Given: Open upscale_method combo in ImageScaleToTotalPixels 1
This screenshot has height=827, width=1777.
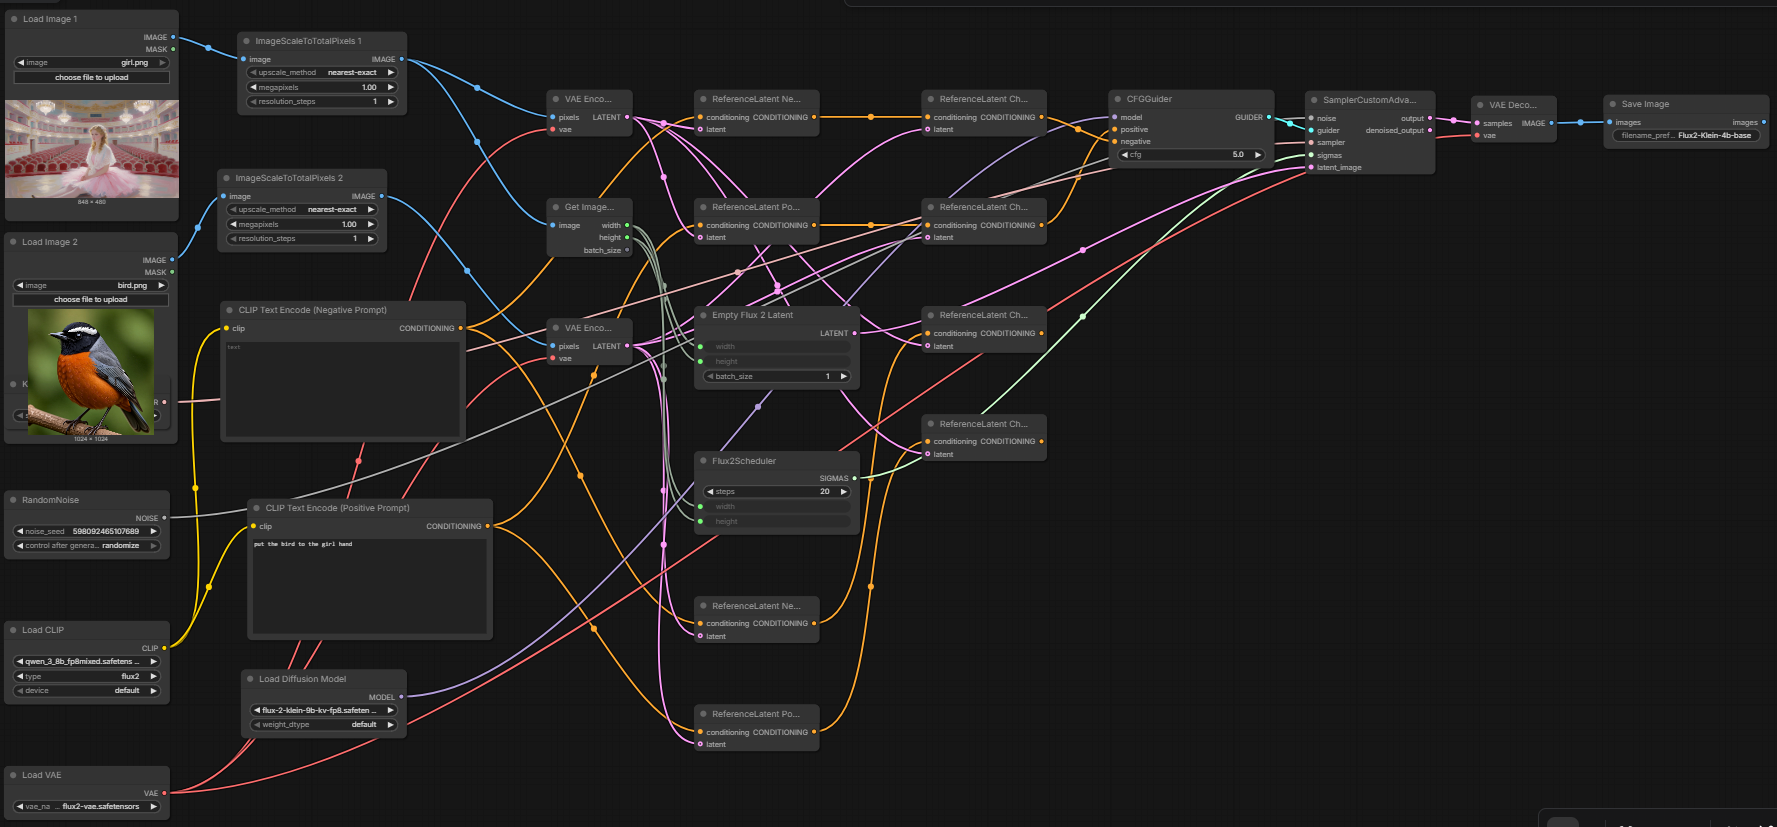Looking at the screenshot, I should [x=322, y=73].
